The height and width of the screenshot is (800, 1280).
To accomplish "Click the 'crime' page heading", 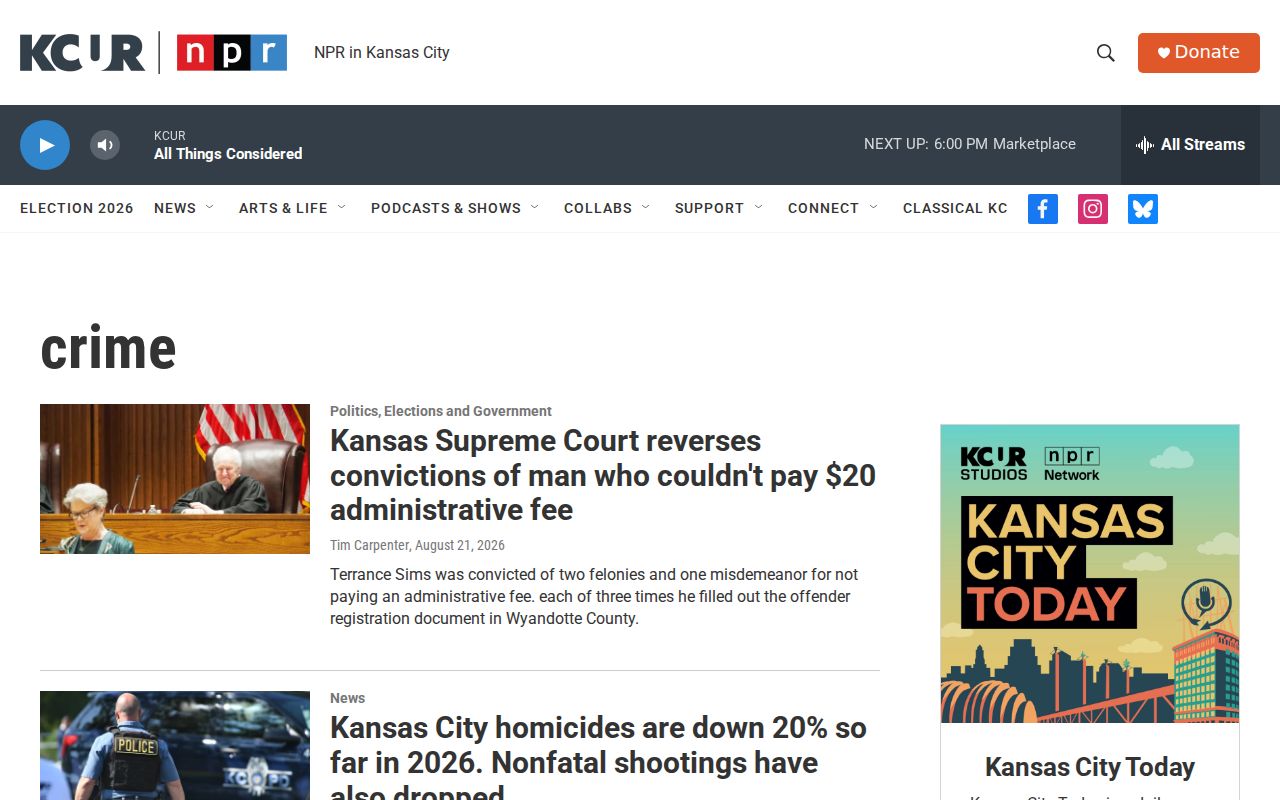I will (x=108, y=348).
